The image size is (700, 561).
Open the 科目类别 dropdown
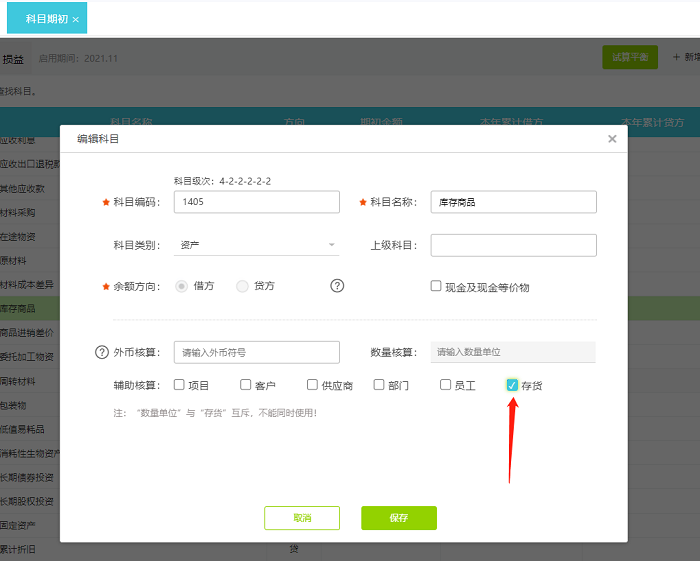[257, 245]
